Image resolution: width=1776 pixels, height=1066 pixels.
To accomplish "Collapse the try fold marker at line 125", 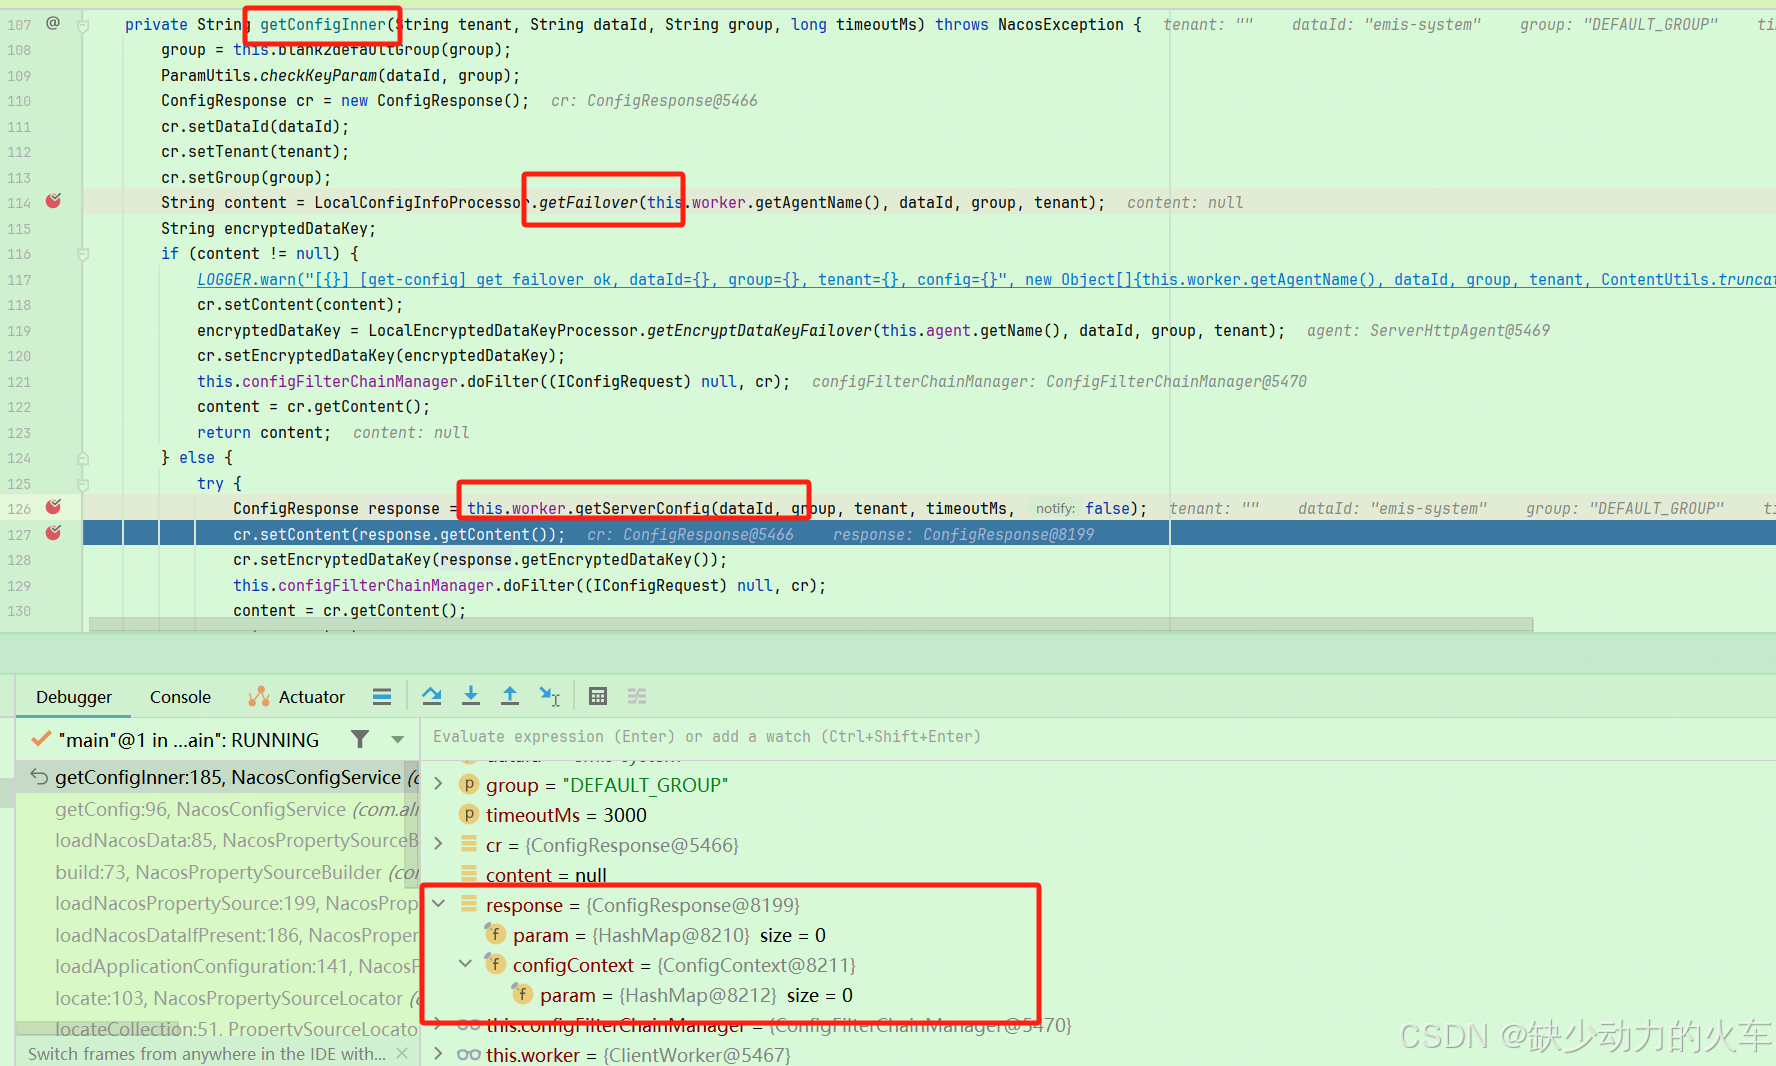I will click(x=84, y=484).
